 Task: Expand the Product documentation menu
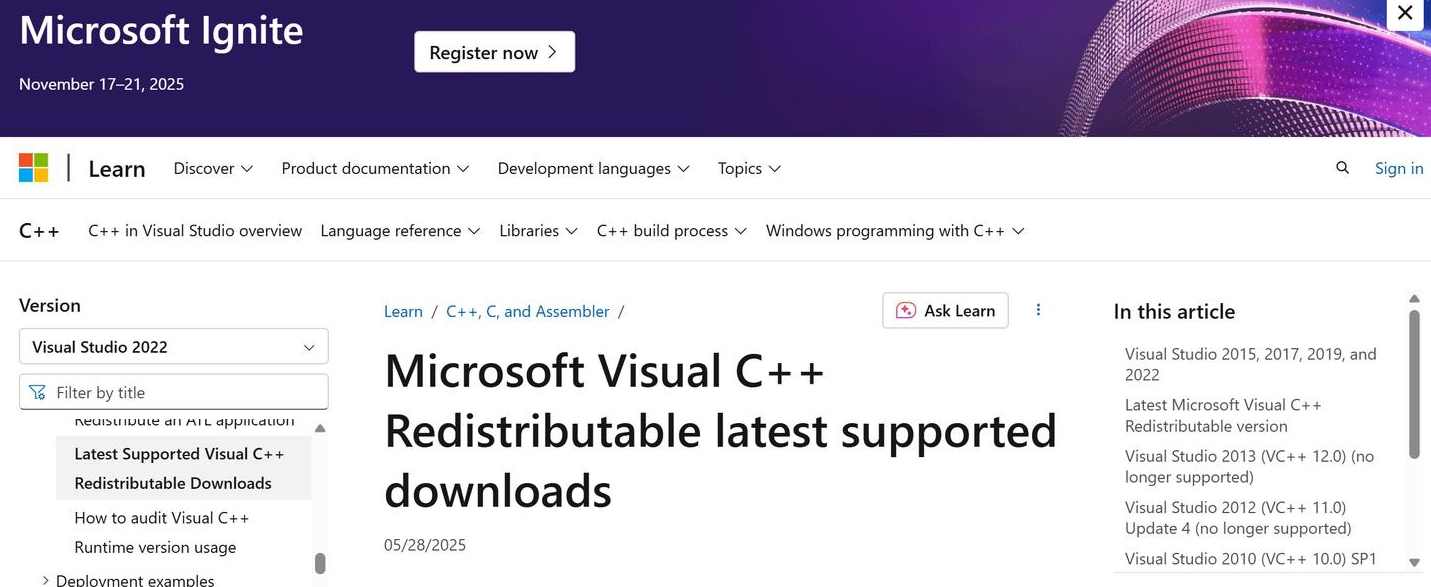pyautogui.click(x=375, y=168)
